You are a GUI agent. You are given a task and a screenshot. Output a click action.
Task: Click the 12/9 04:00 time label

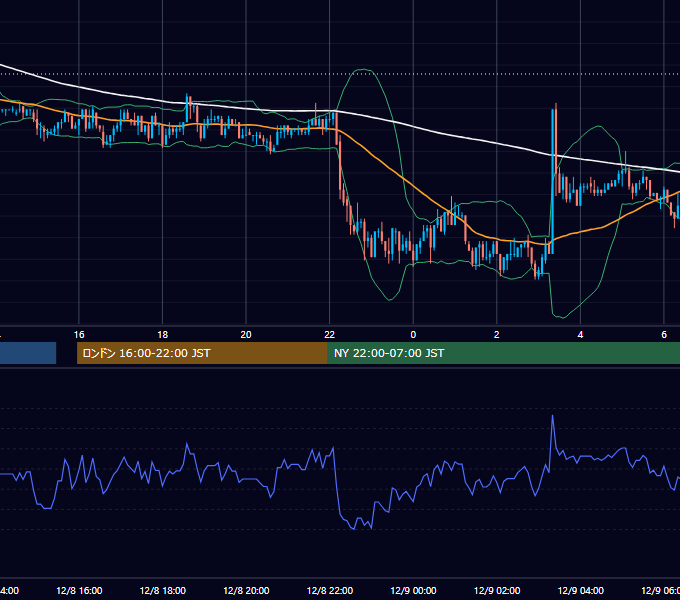pos(581,590)
